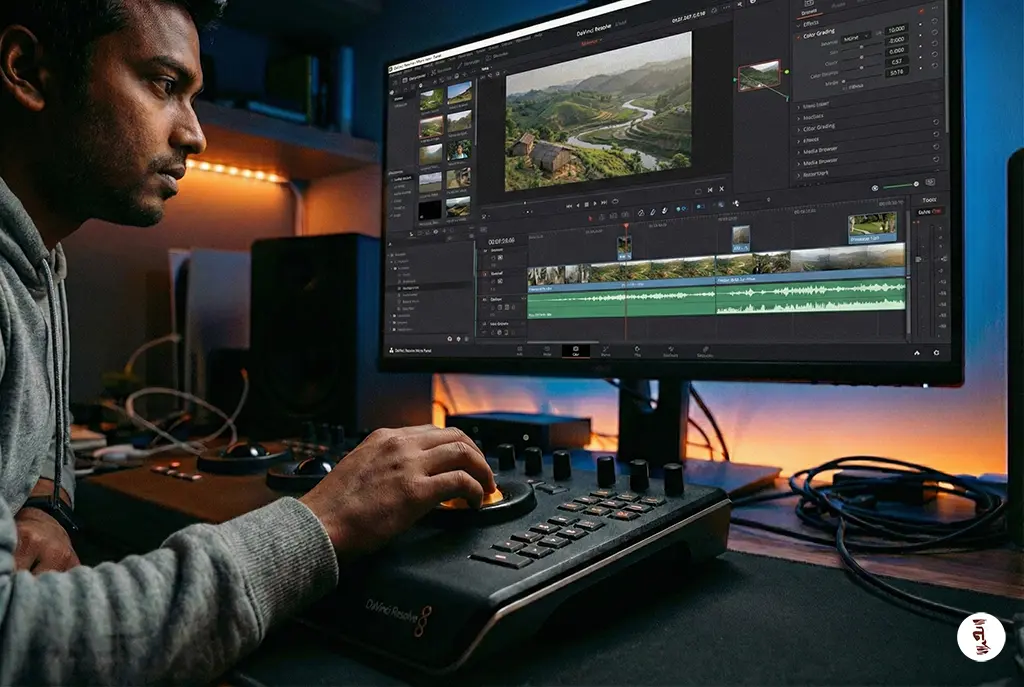1024x687 pixels.
Task: Adjust the slider beside the 0.000 value
Action: tap(862, 57)
